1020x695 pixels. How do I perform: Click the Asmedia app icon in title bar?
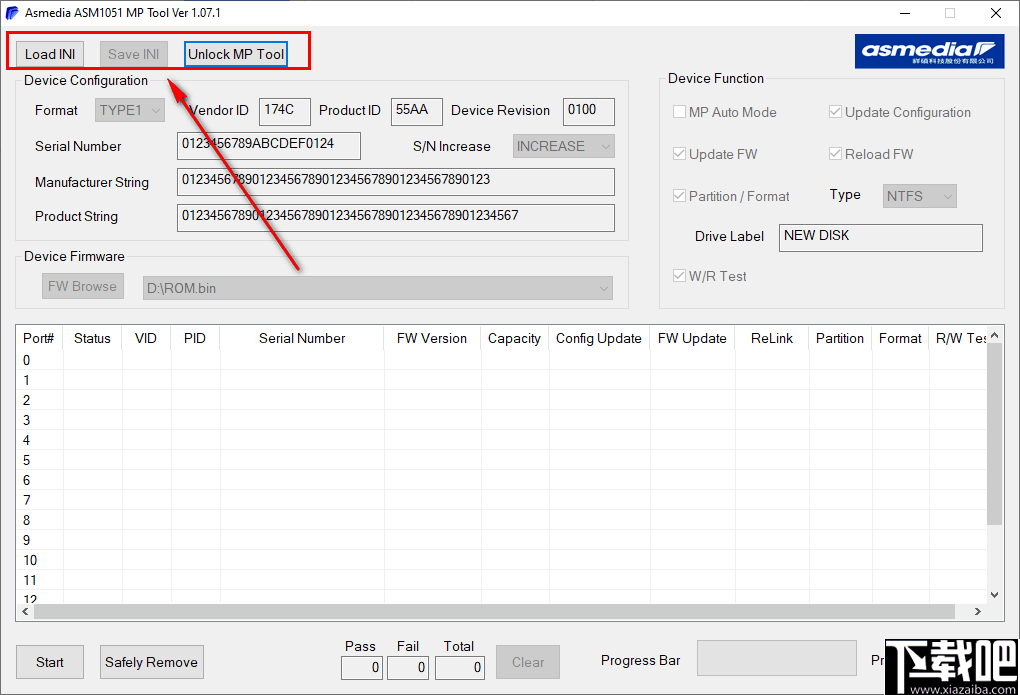click(x=14, y=13)
